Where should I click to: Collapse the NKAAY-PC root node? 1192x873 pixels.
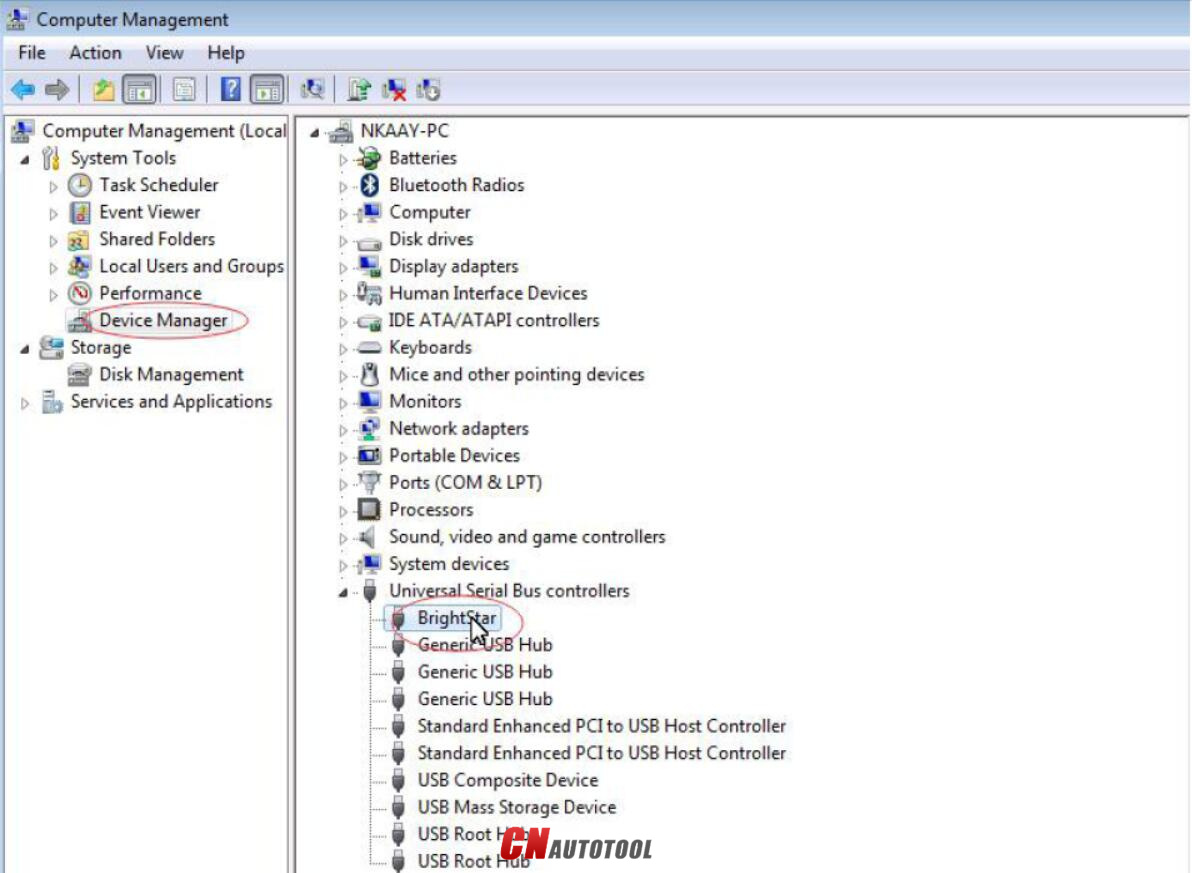point(315,133)
